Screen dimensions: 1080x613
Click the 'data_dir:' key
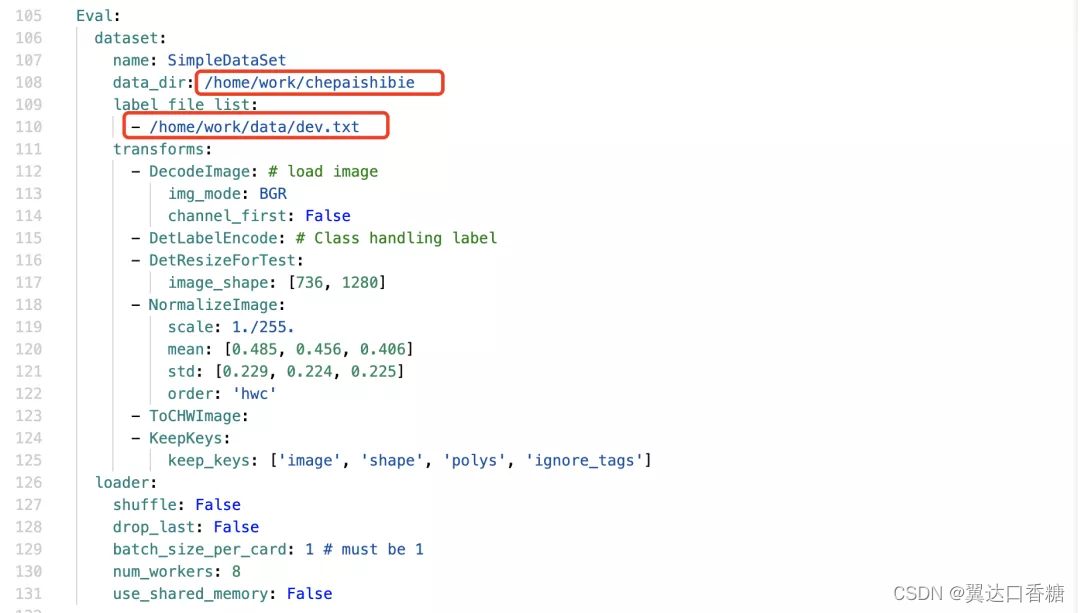154,83
